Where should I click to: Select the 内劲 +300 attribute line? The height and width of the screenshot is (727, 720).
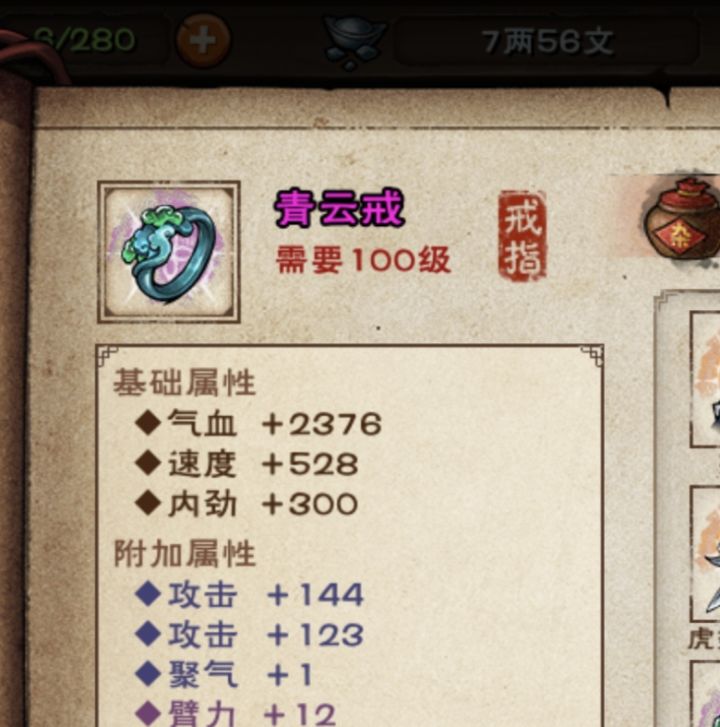pyautogui.click(x=247, y=504)
